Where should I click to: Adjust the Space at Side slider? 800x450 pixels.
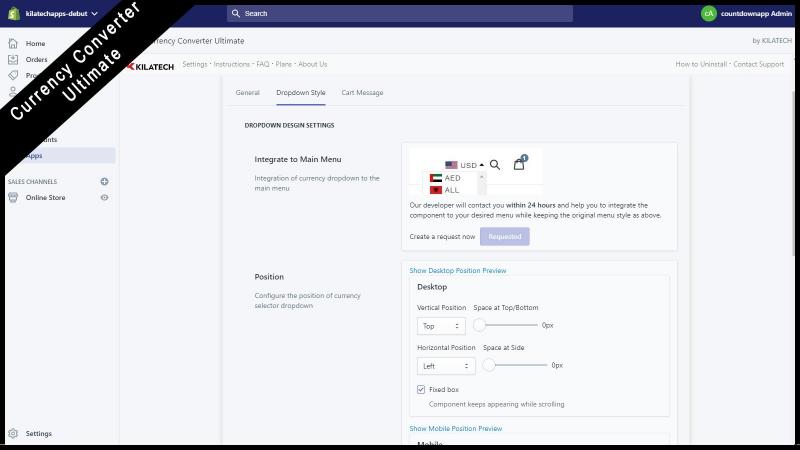click(515, 365)
